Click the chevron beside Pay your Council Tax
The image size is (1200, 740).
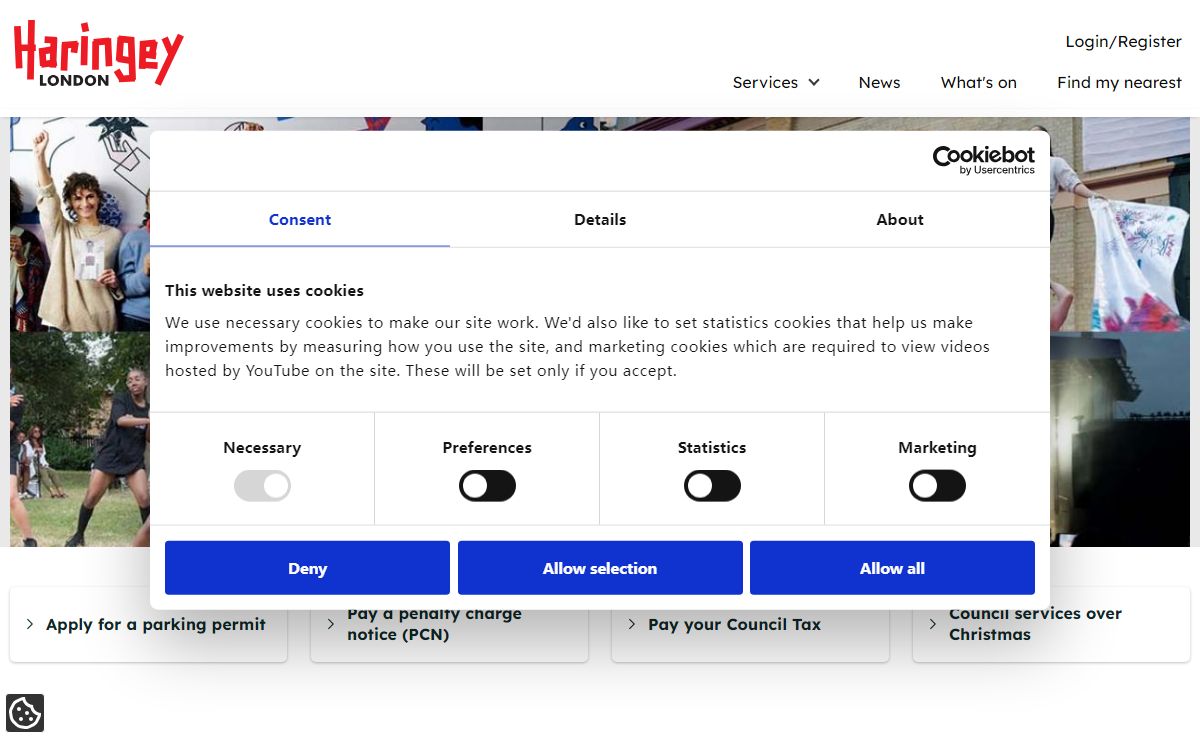pyautogui.click(x=632, y=624)
